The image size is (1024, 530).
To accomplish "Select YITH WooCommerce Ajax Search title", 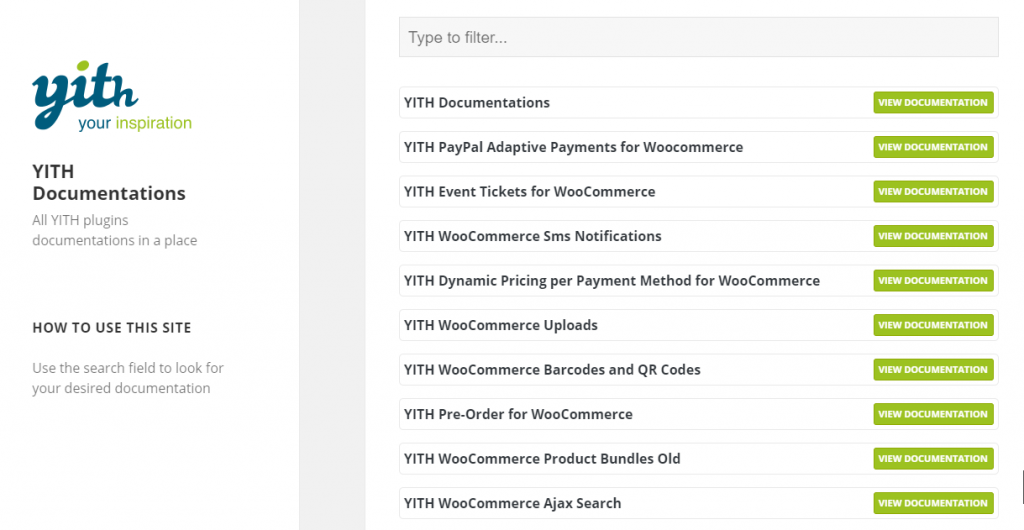I will coord(513,503).
